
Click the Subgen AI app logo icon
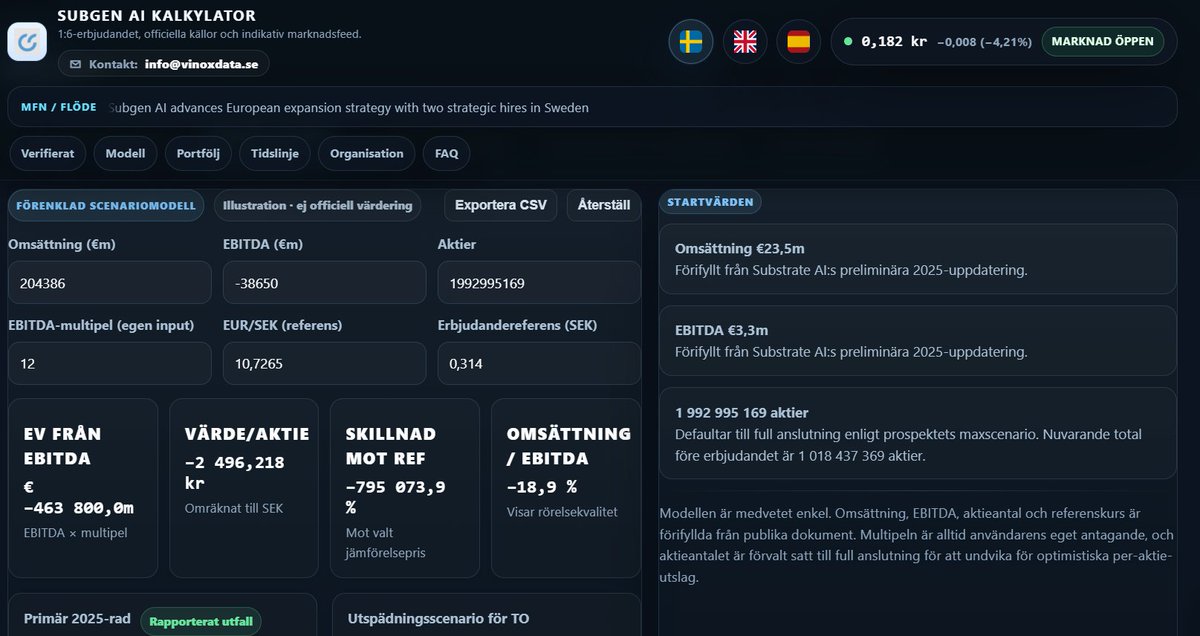27,42
